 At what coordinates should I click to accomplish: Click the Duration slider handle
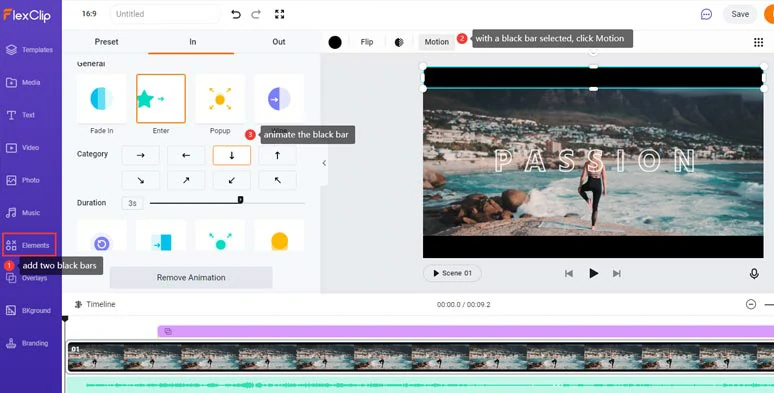(240, 200)
